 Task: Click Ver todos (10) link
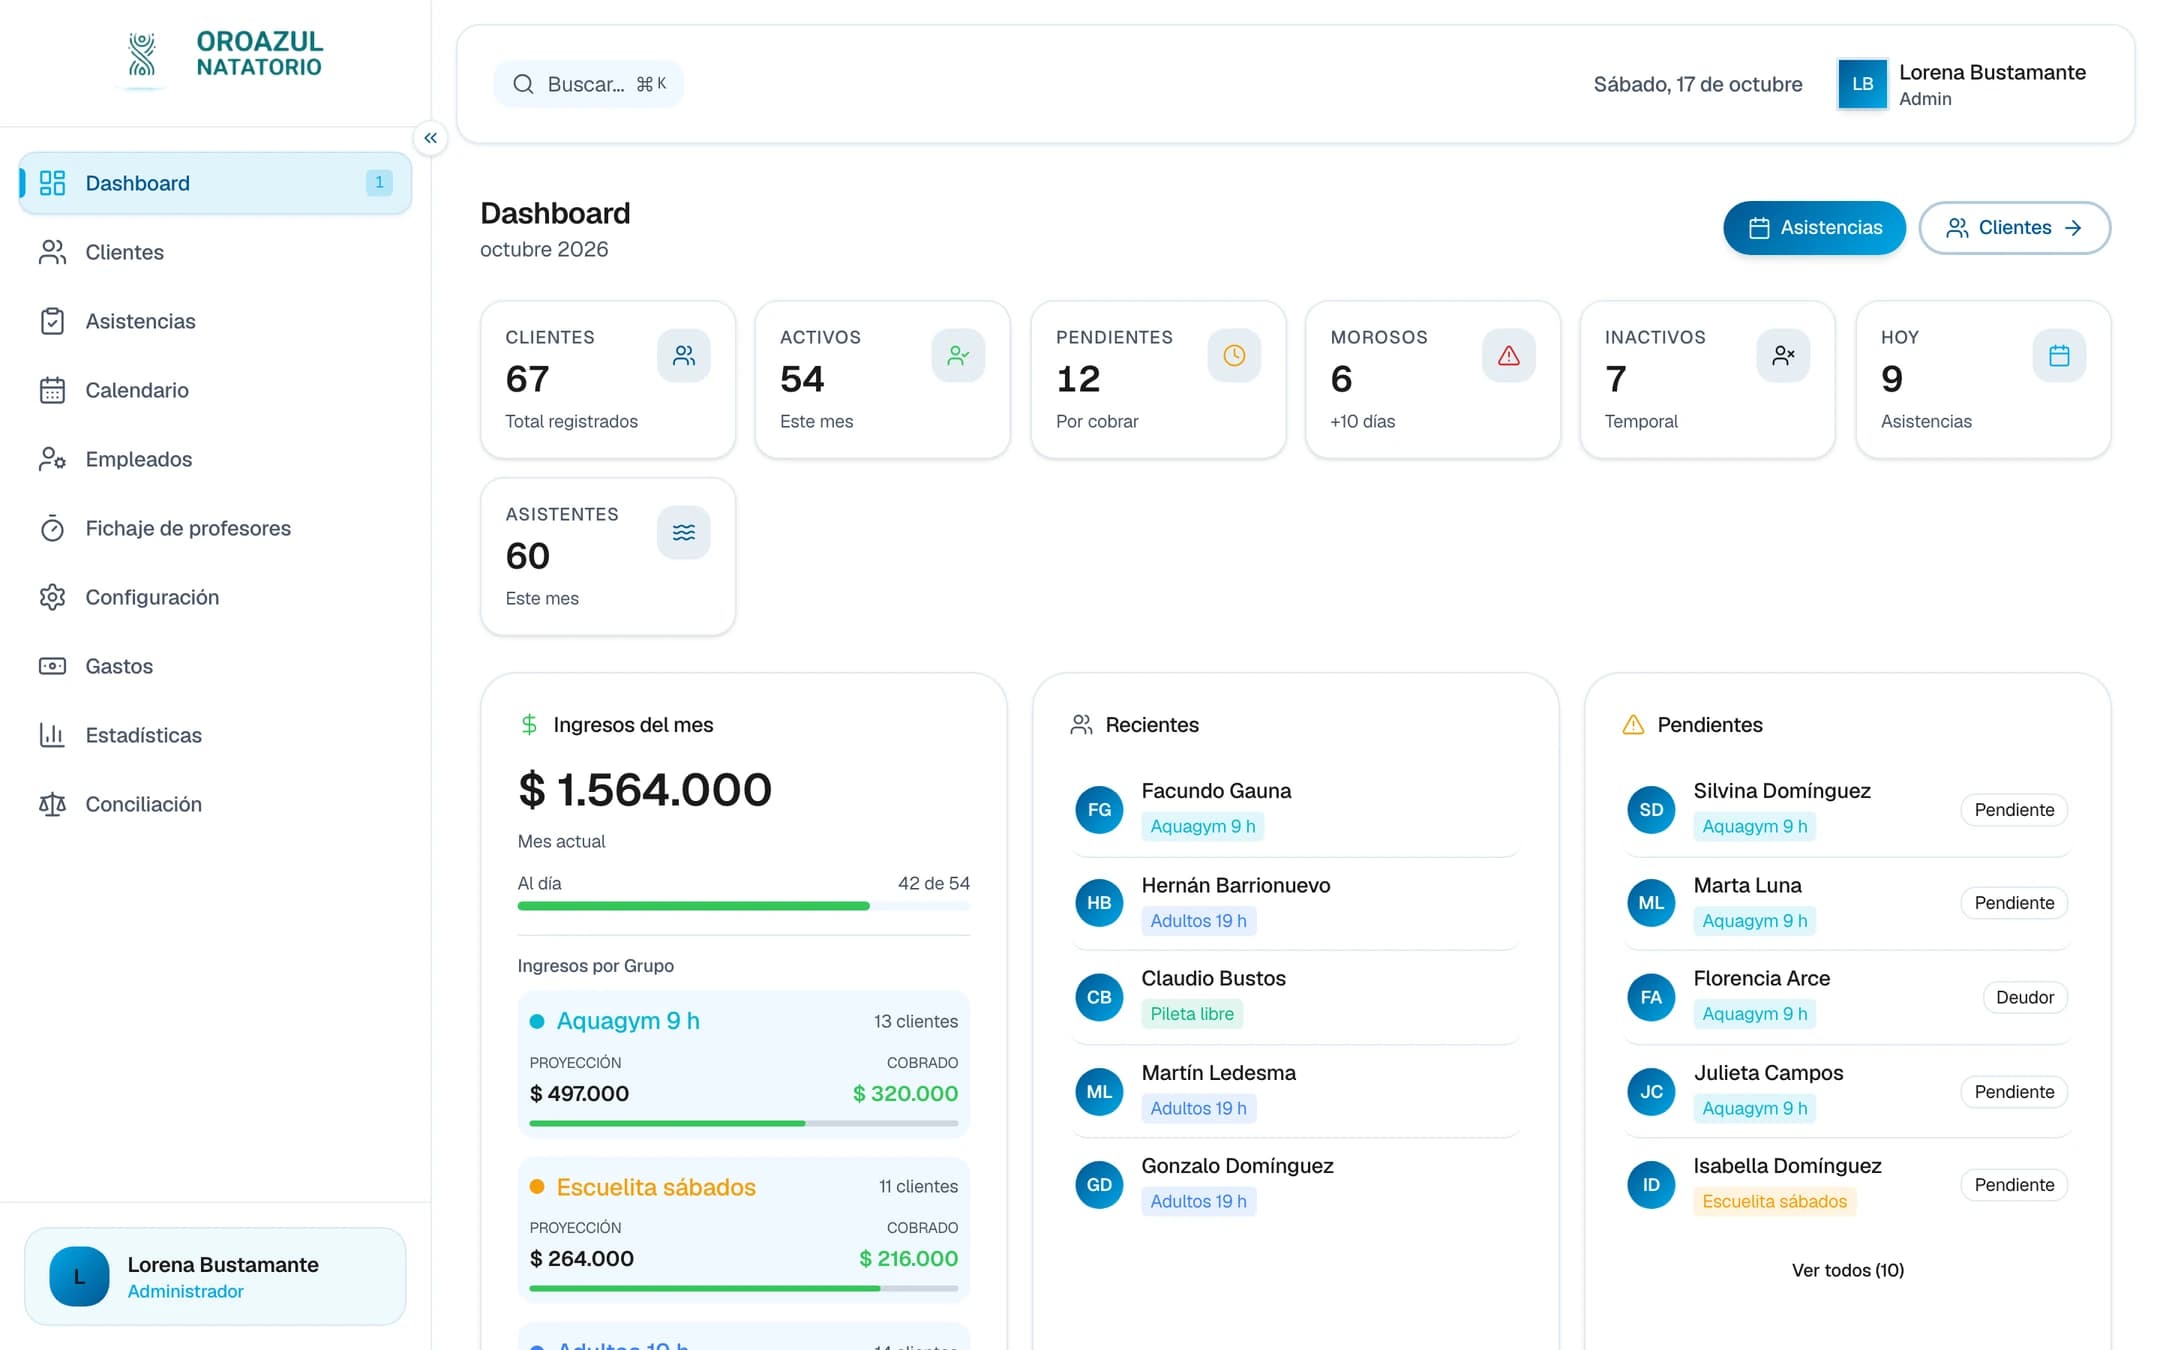1847,1270
